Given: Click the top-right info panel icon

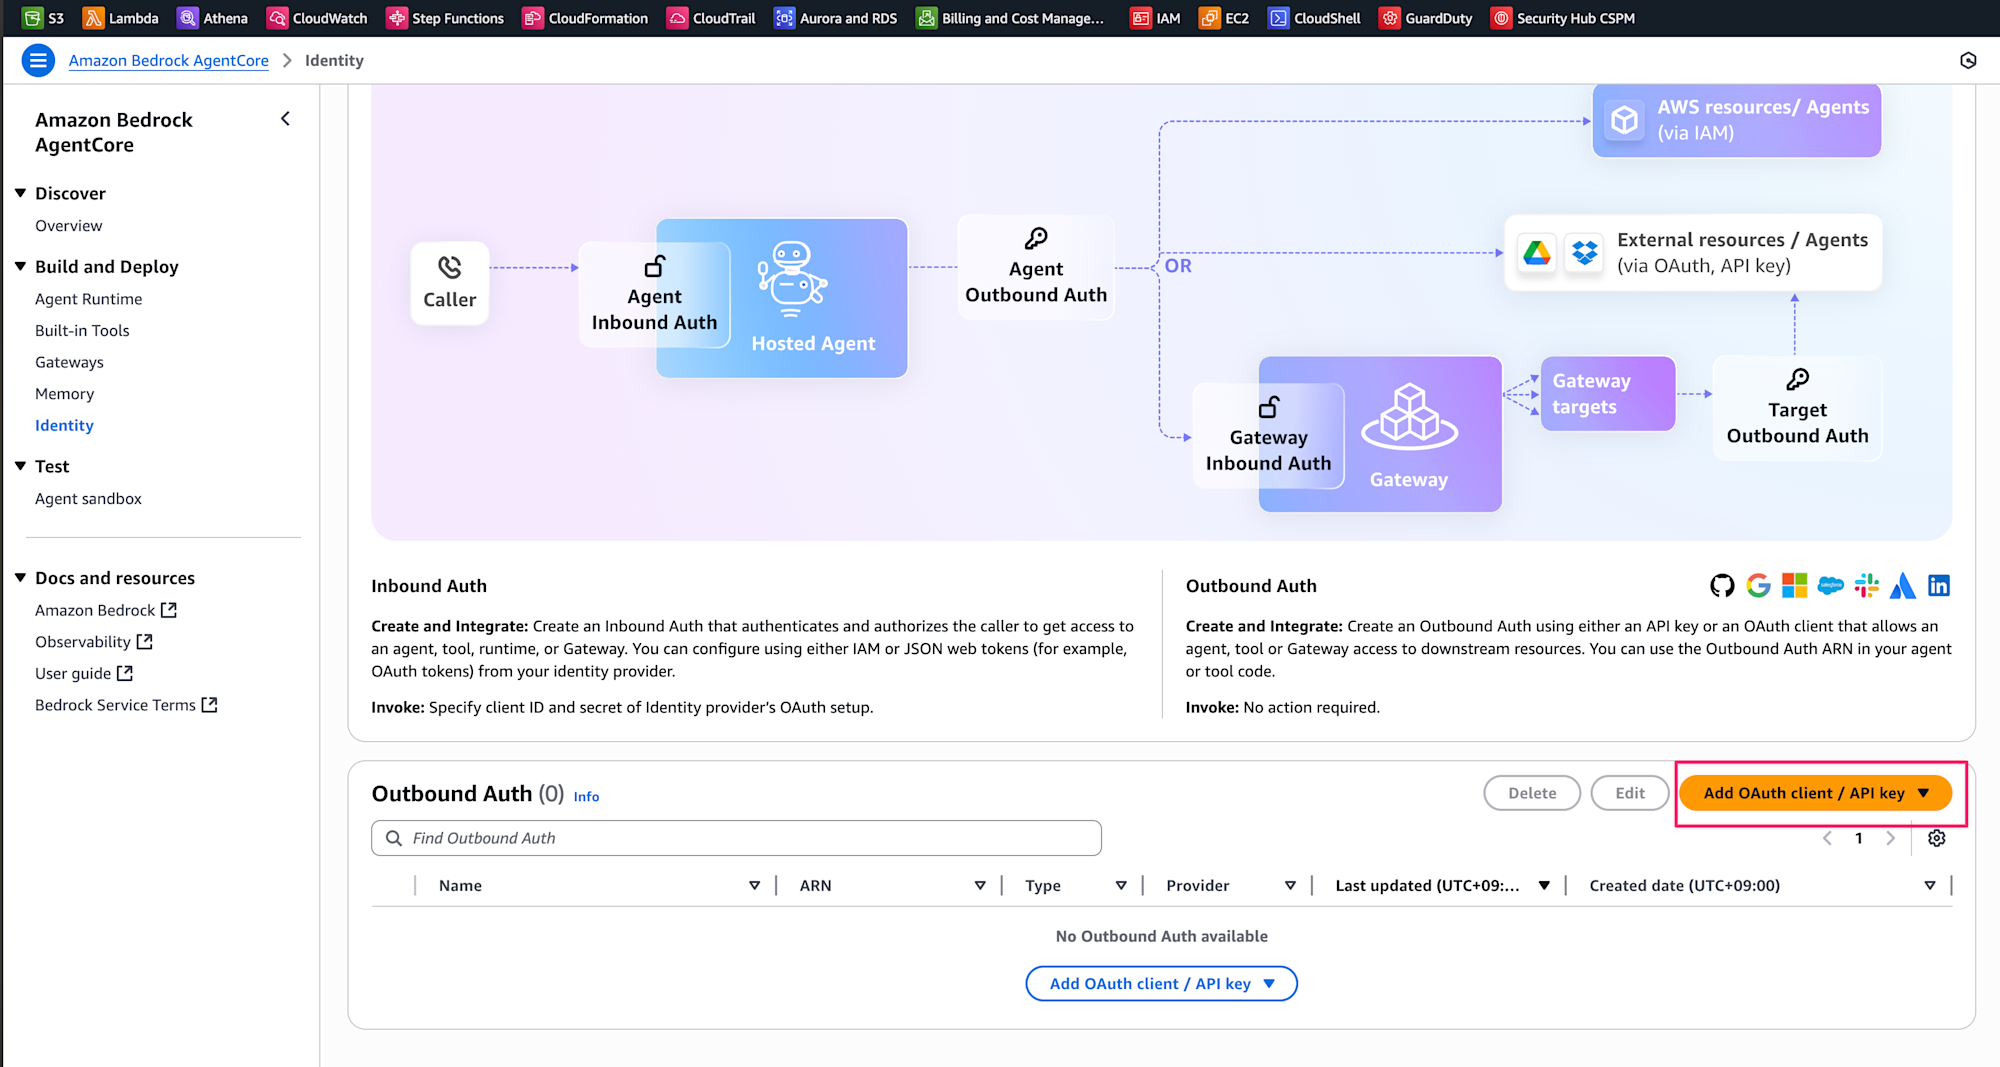Looking at the screenshot, I should (1968, 60).
